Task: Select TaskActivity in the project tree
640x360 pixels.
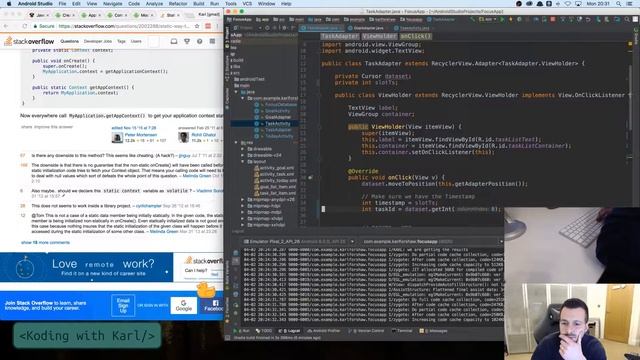Action: (278, 124)
